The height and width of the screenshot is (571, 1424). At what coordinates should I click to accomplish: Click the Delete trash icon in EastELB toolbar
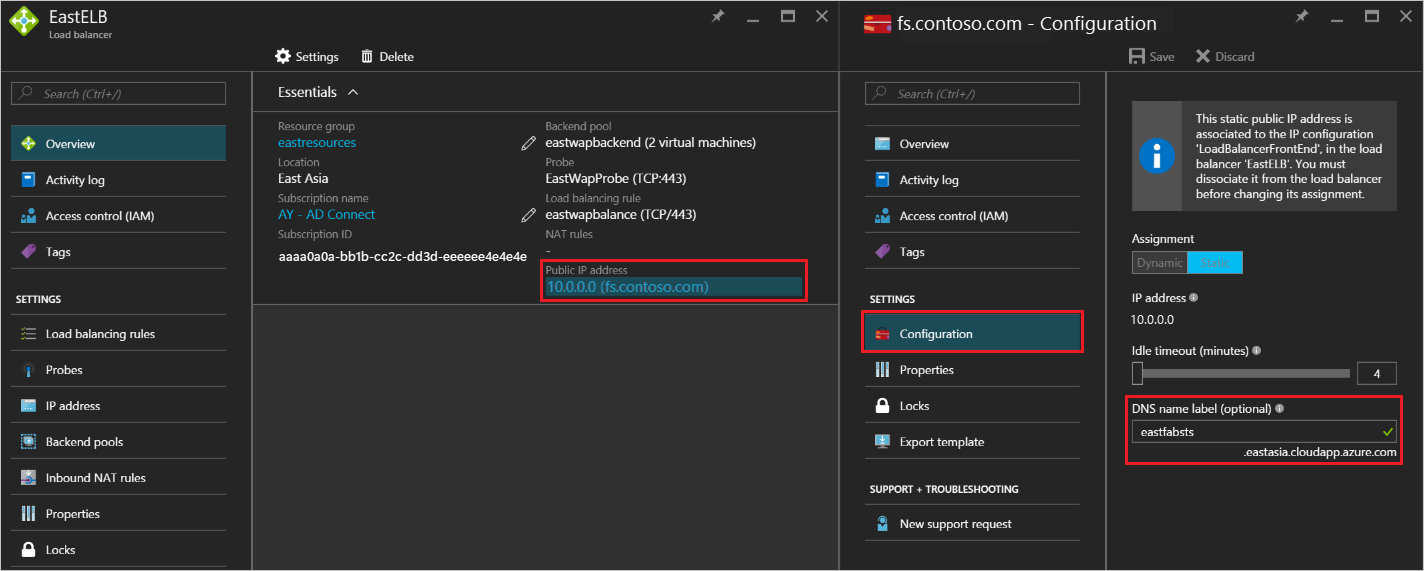point(367,56)
